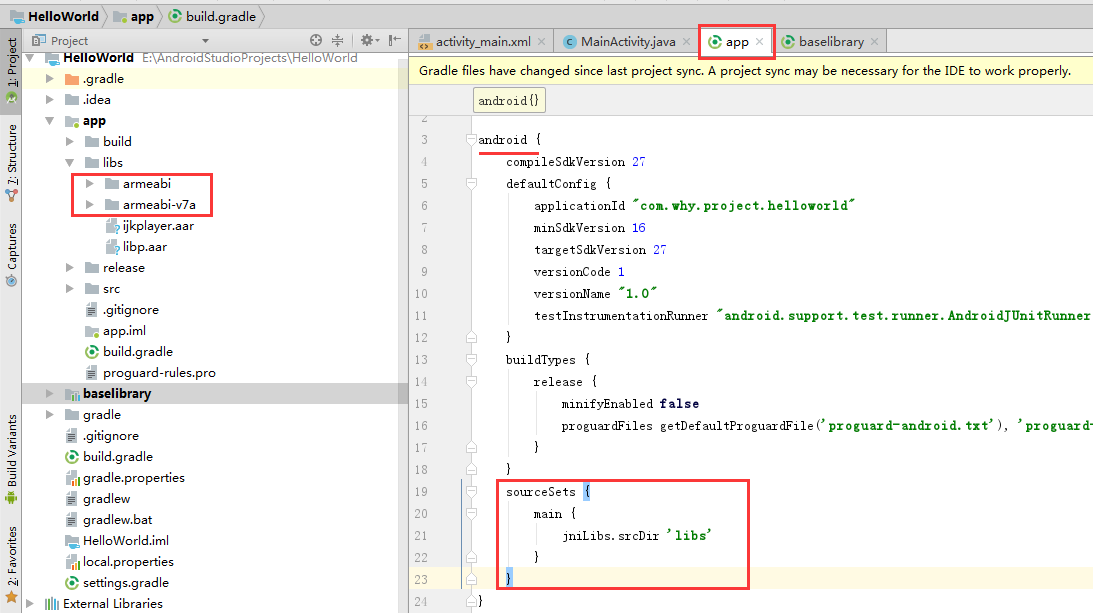This screenshot has width=1093, height=613.
Task: Fold the buildTypes block at line 13
Action: (471, 359)
